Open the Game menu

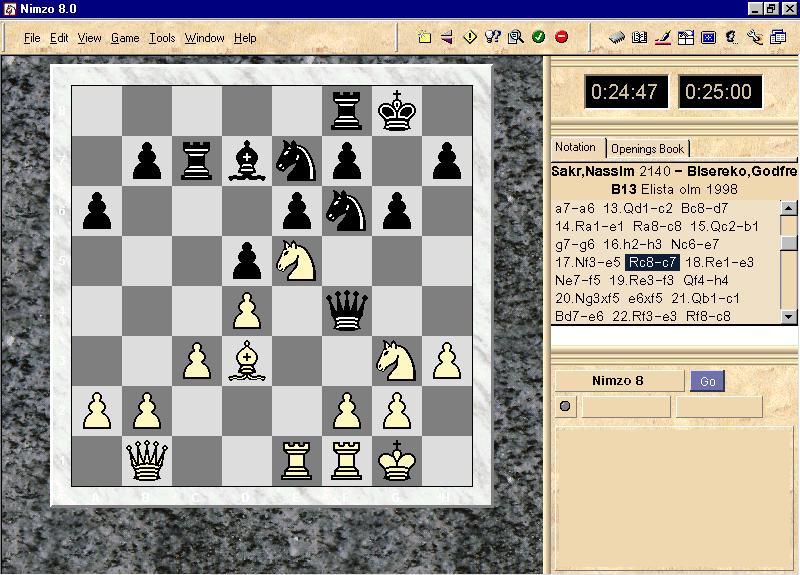point(125,38)
